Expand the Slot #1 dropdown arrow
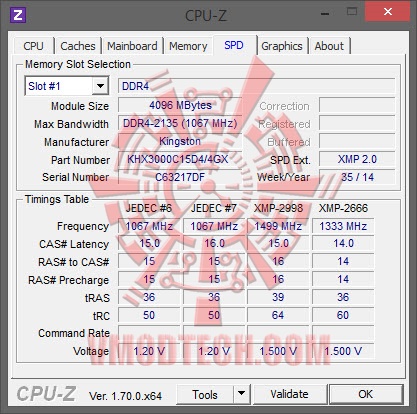This screenshot has width=417, height=414. click(100, 86)
